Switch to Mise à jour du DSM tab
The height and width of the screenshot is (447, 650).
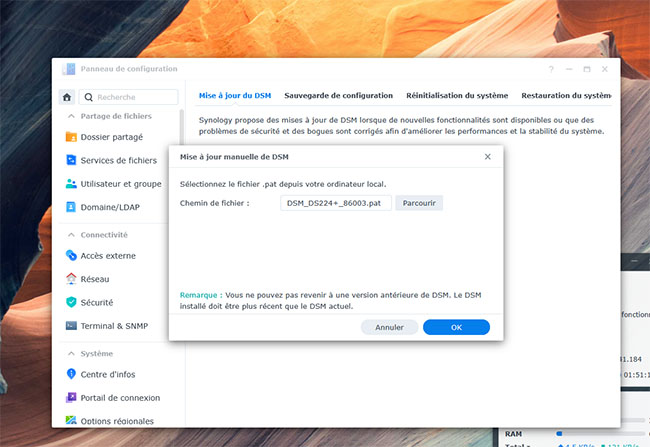(x=235, y=95)
